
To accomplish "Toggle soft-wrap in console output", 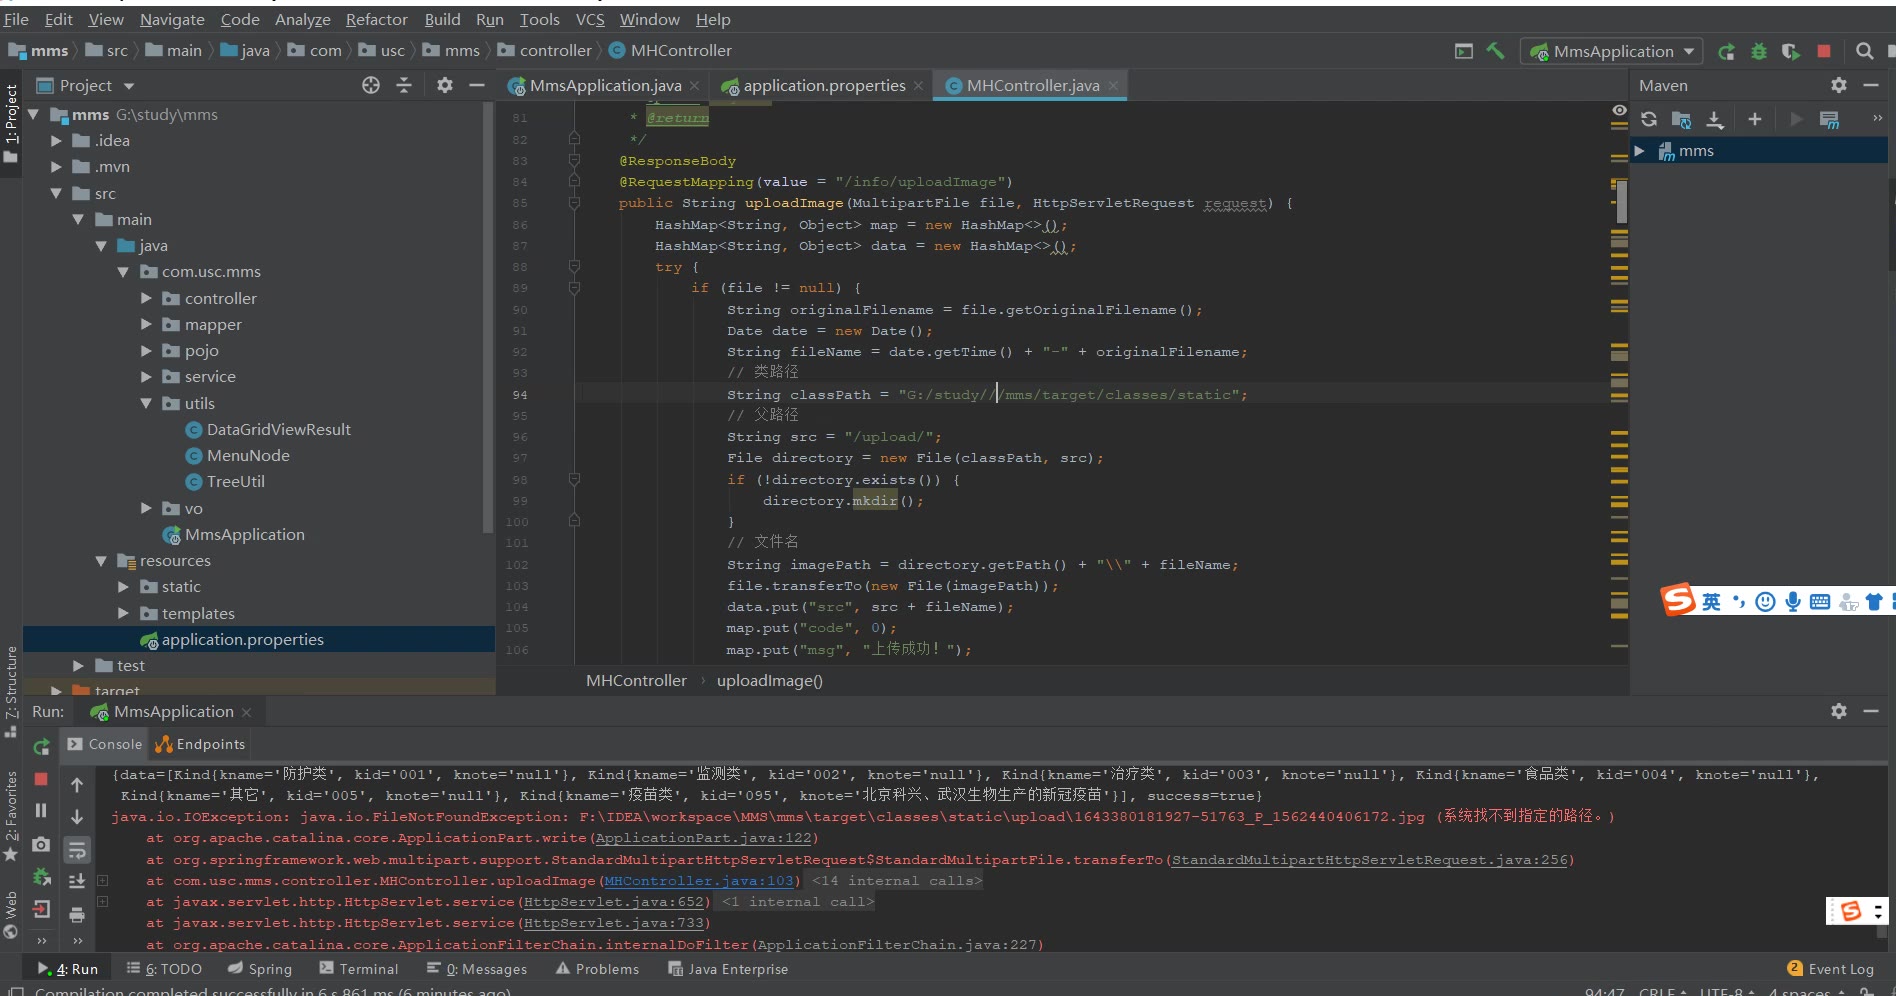I will pos(77,850).
